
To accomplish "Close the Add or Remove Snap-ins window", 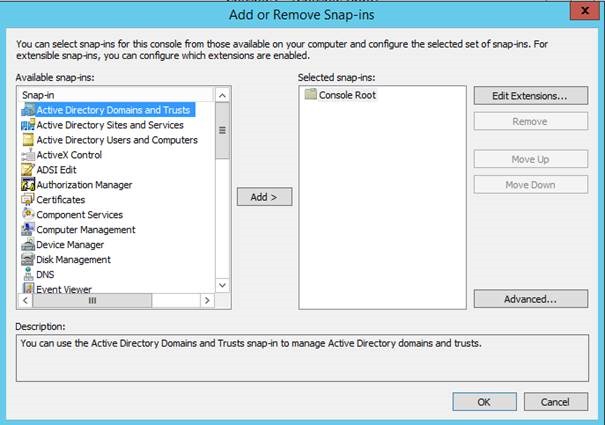I will 585,10.
